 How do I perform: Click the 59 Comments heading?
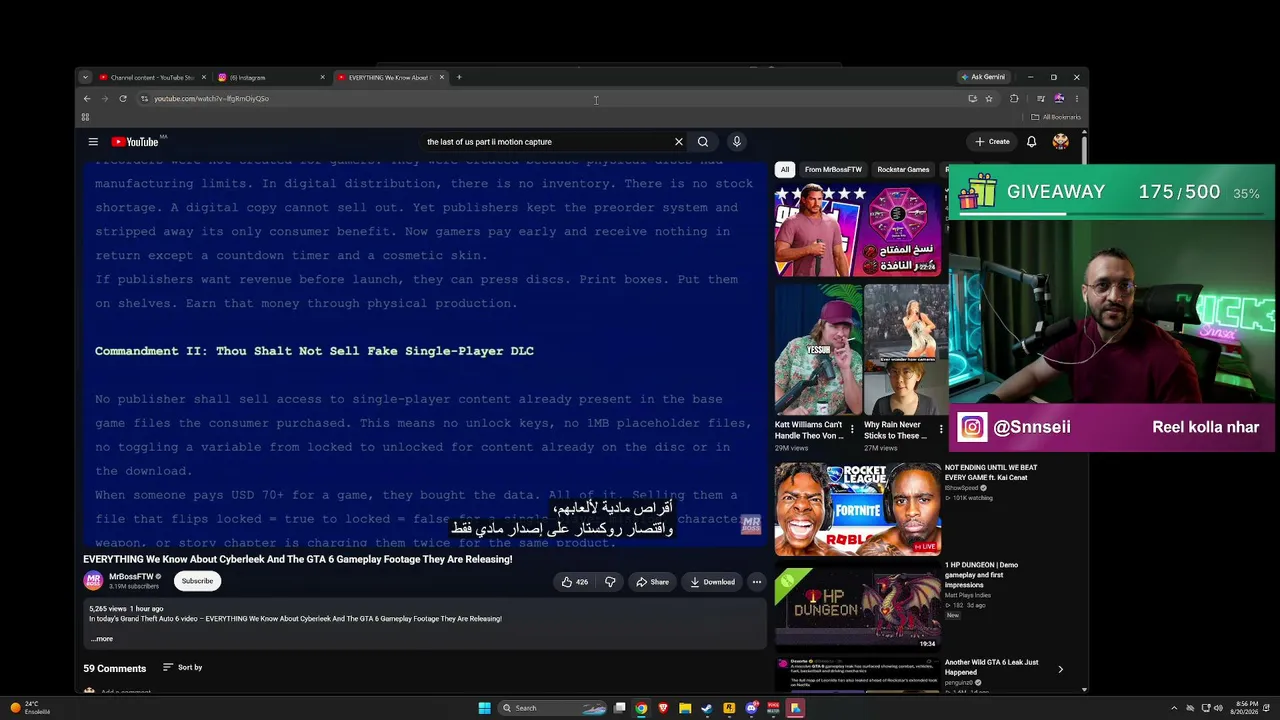tap(115, 668)
